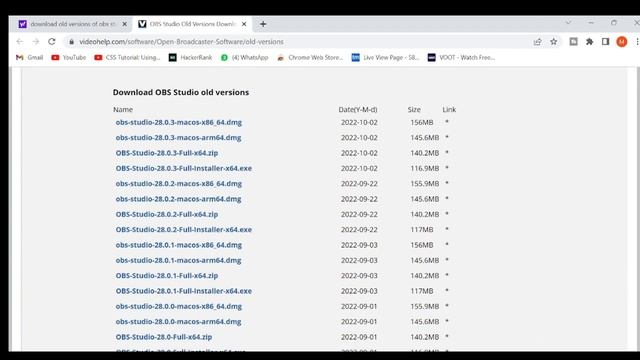
Task: Open the share page icon
Action: (x=538, y=42)
